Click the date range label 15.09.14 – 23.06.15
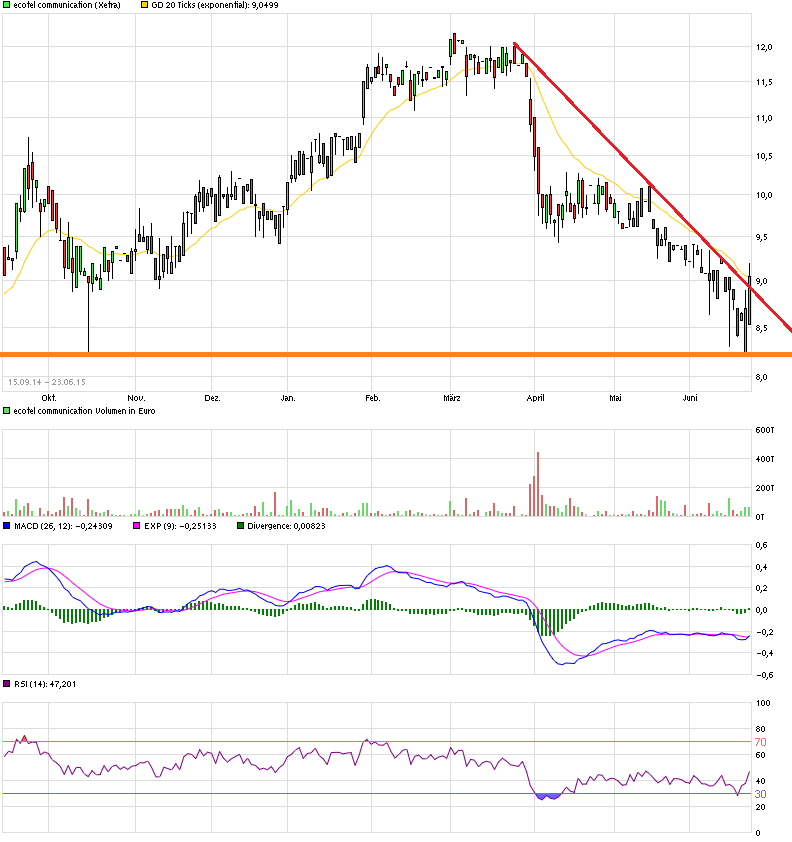The image size is (792, 842). point(47,382)
